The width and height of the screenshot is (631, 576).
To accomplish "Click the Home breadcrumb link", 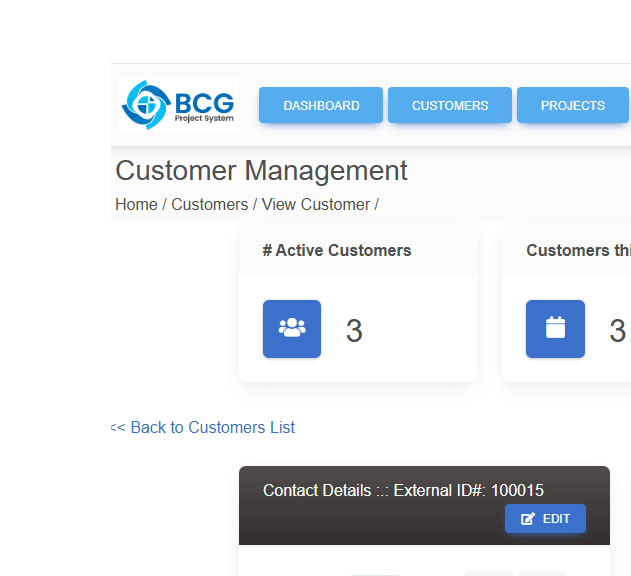I will [136, 204].
